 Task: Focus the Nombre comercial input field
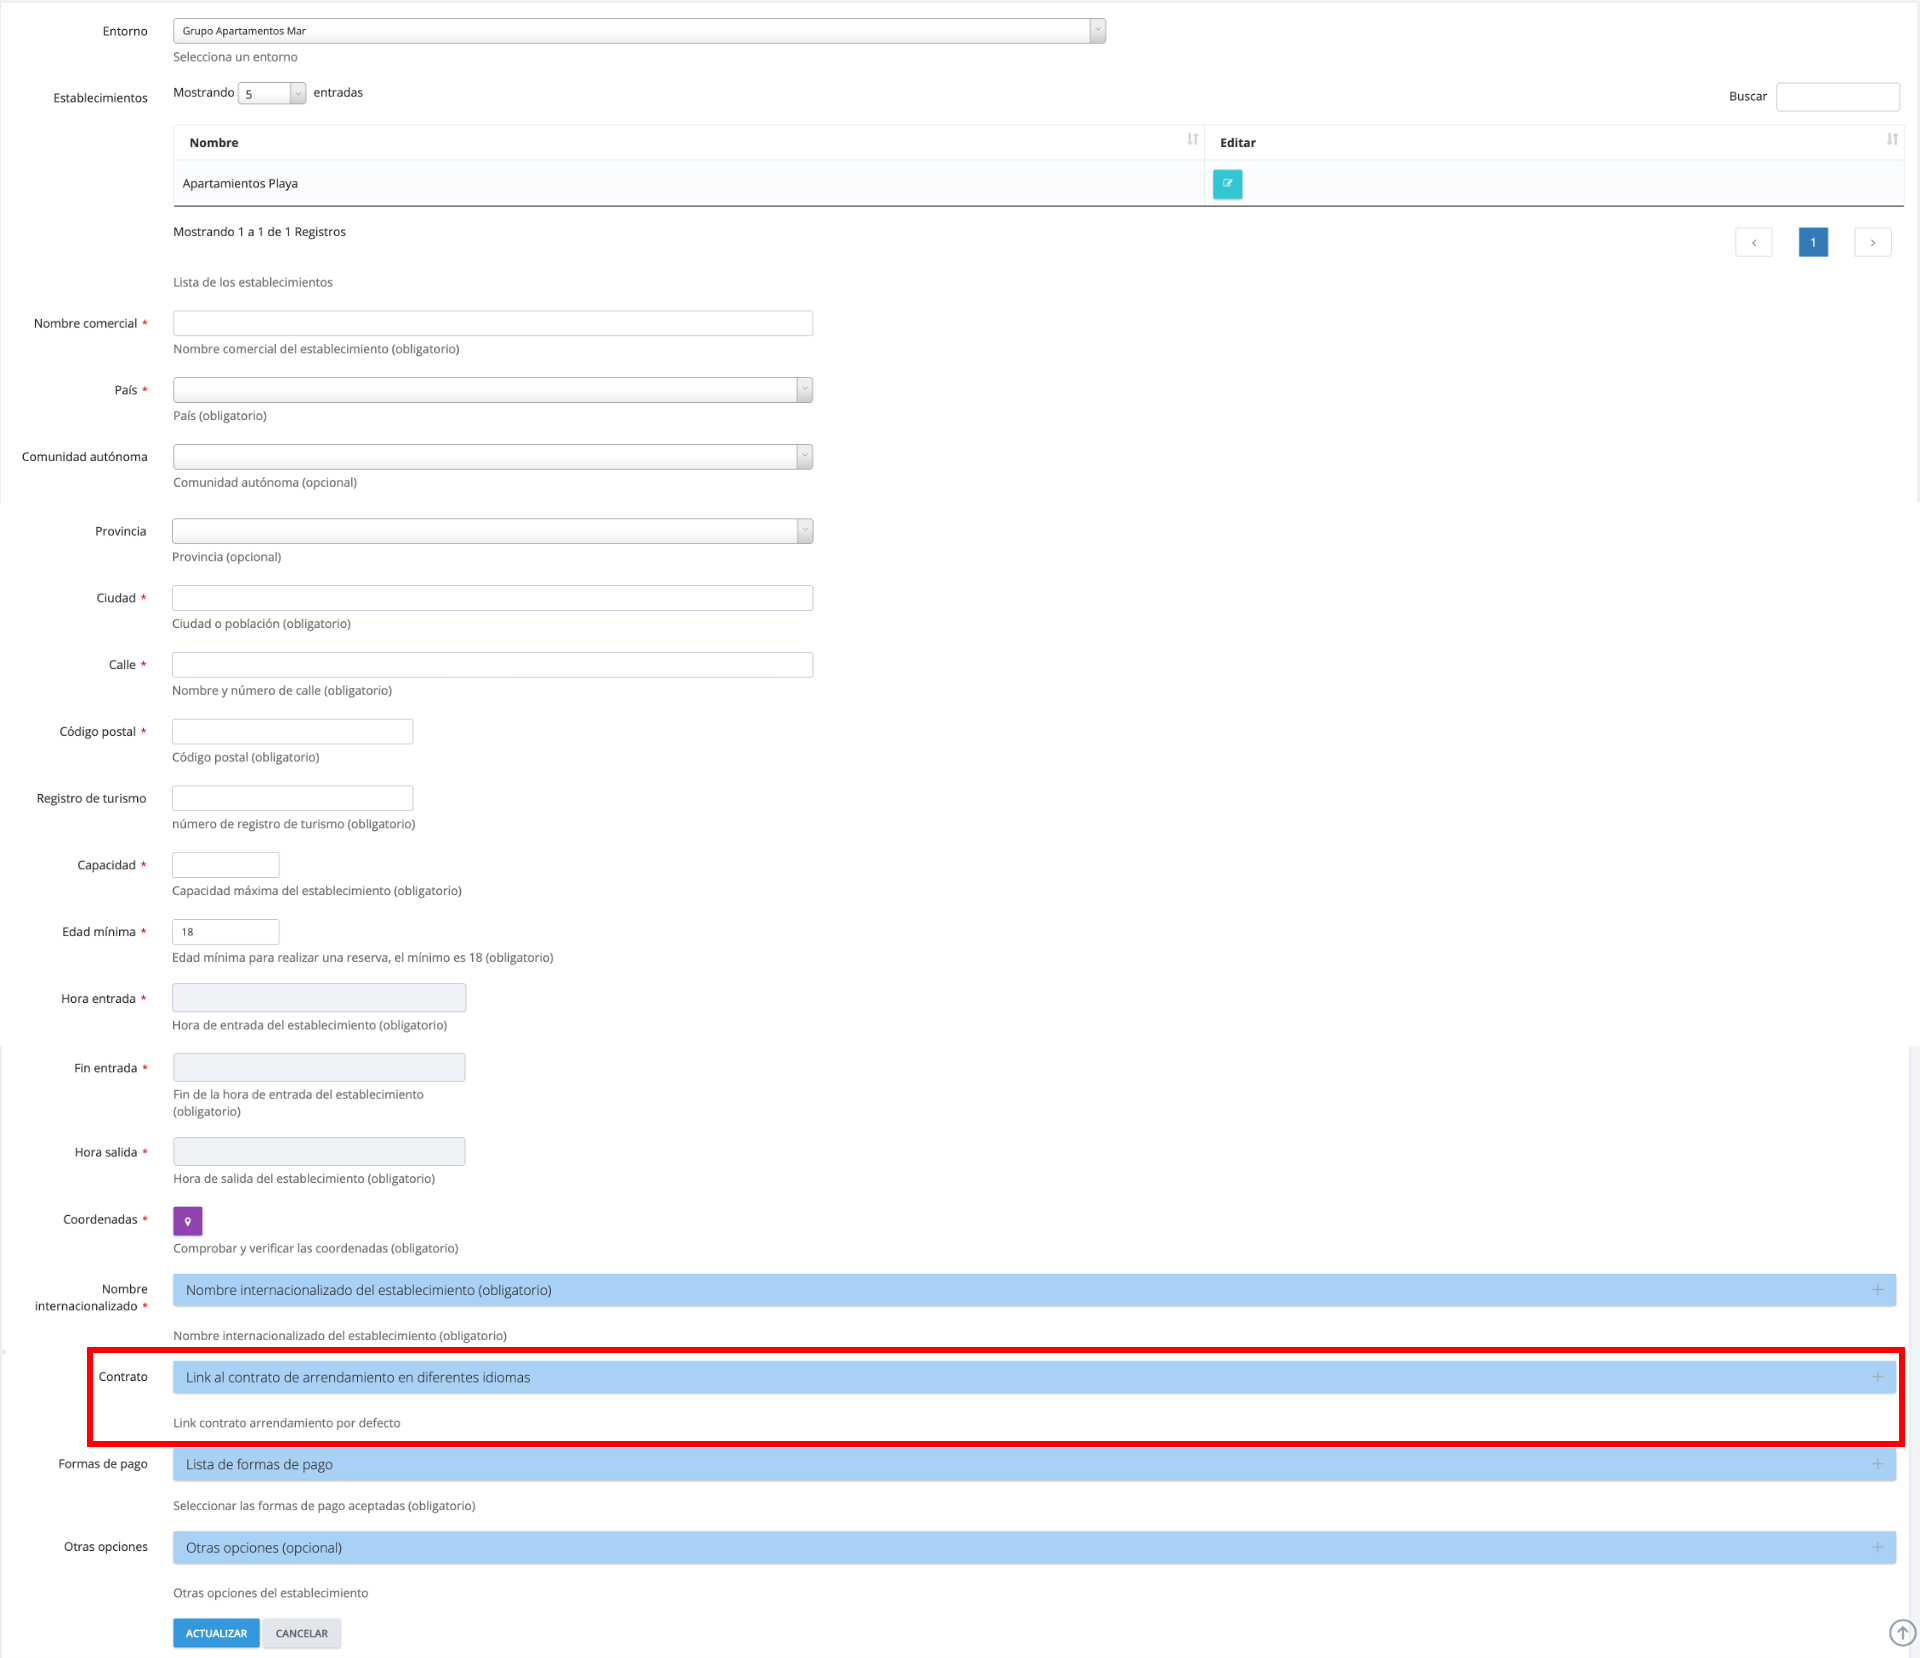click(492, 323)
